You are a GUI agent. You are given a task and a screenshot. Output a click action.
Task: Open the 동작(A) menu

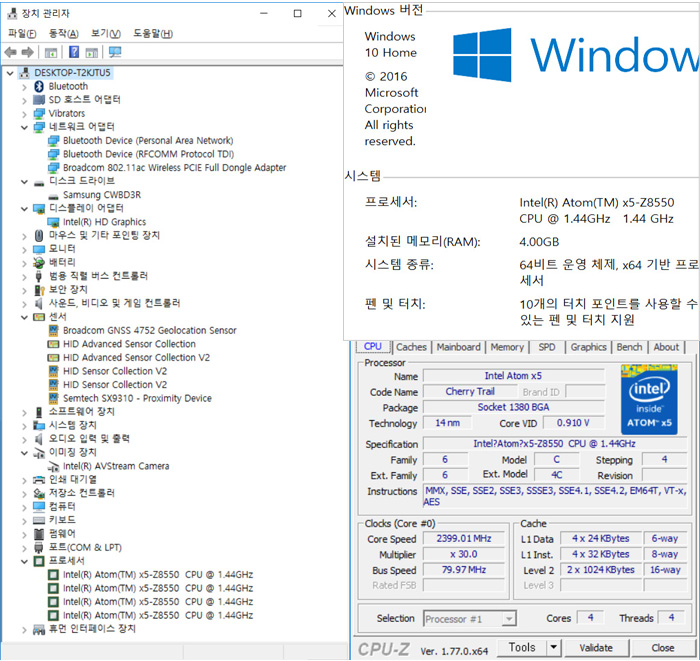64,33
